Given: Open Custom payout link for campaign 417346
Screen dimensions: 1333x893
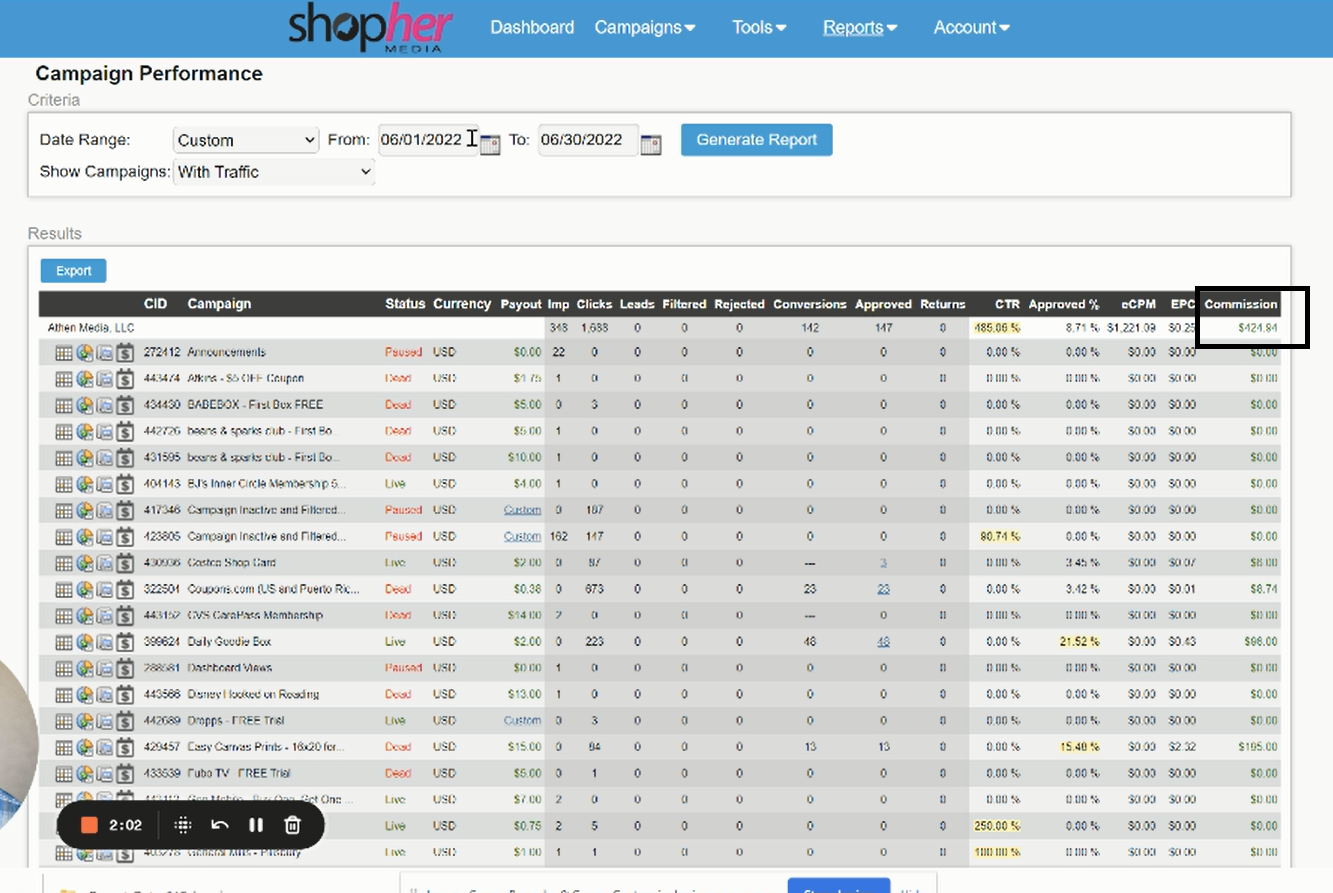Looking at the screenshot, I should point(522,510).
